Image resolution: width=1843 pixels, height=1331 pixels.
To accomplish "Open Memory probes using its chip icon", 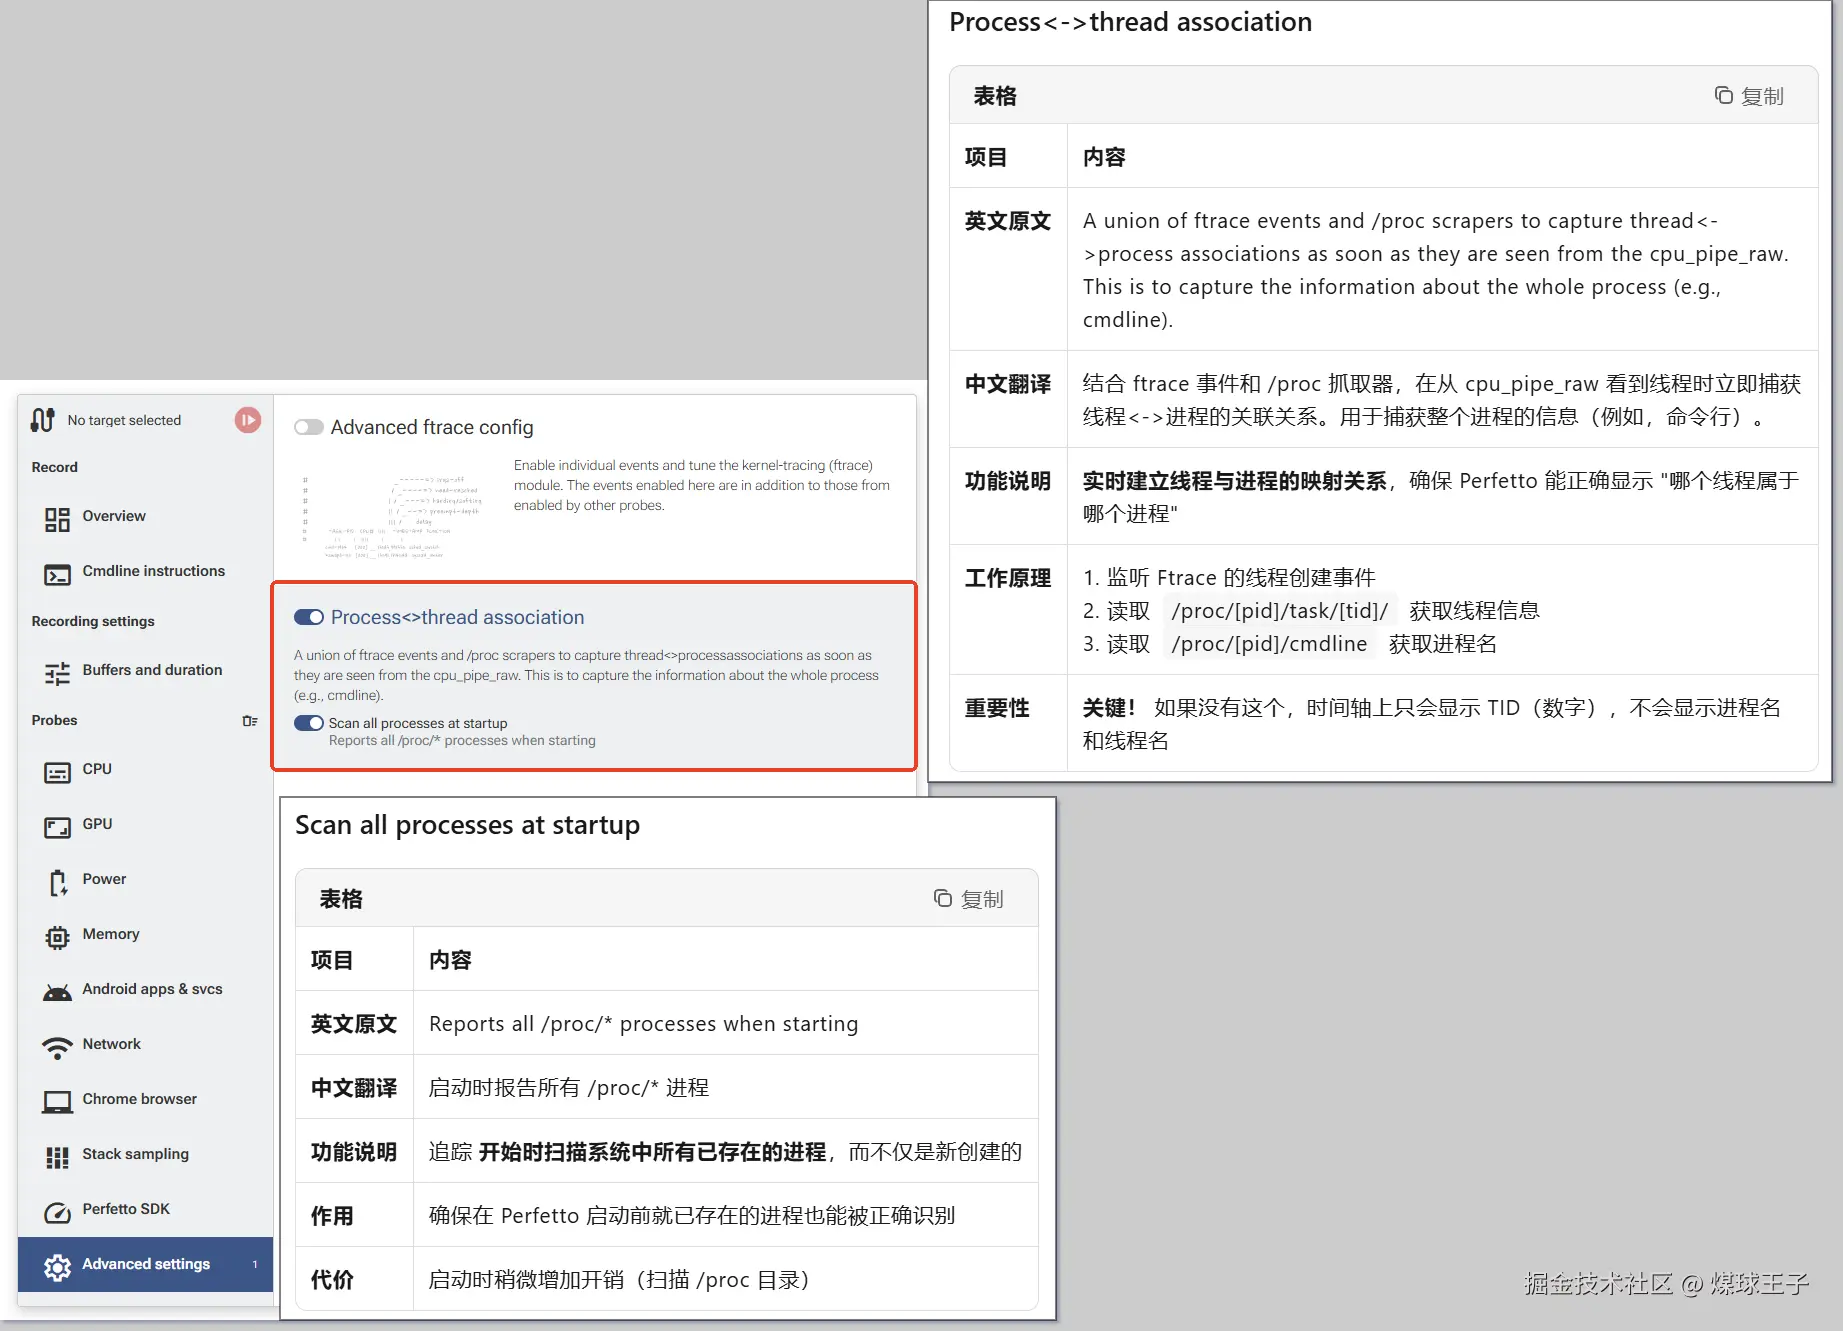I will coord(57,935).
